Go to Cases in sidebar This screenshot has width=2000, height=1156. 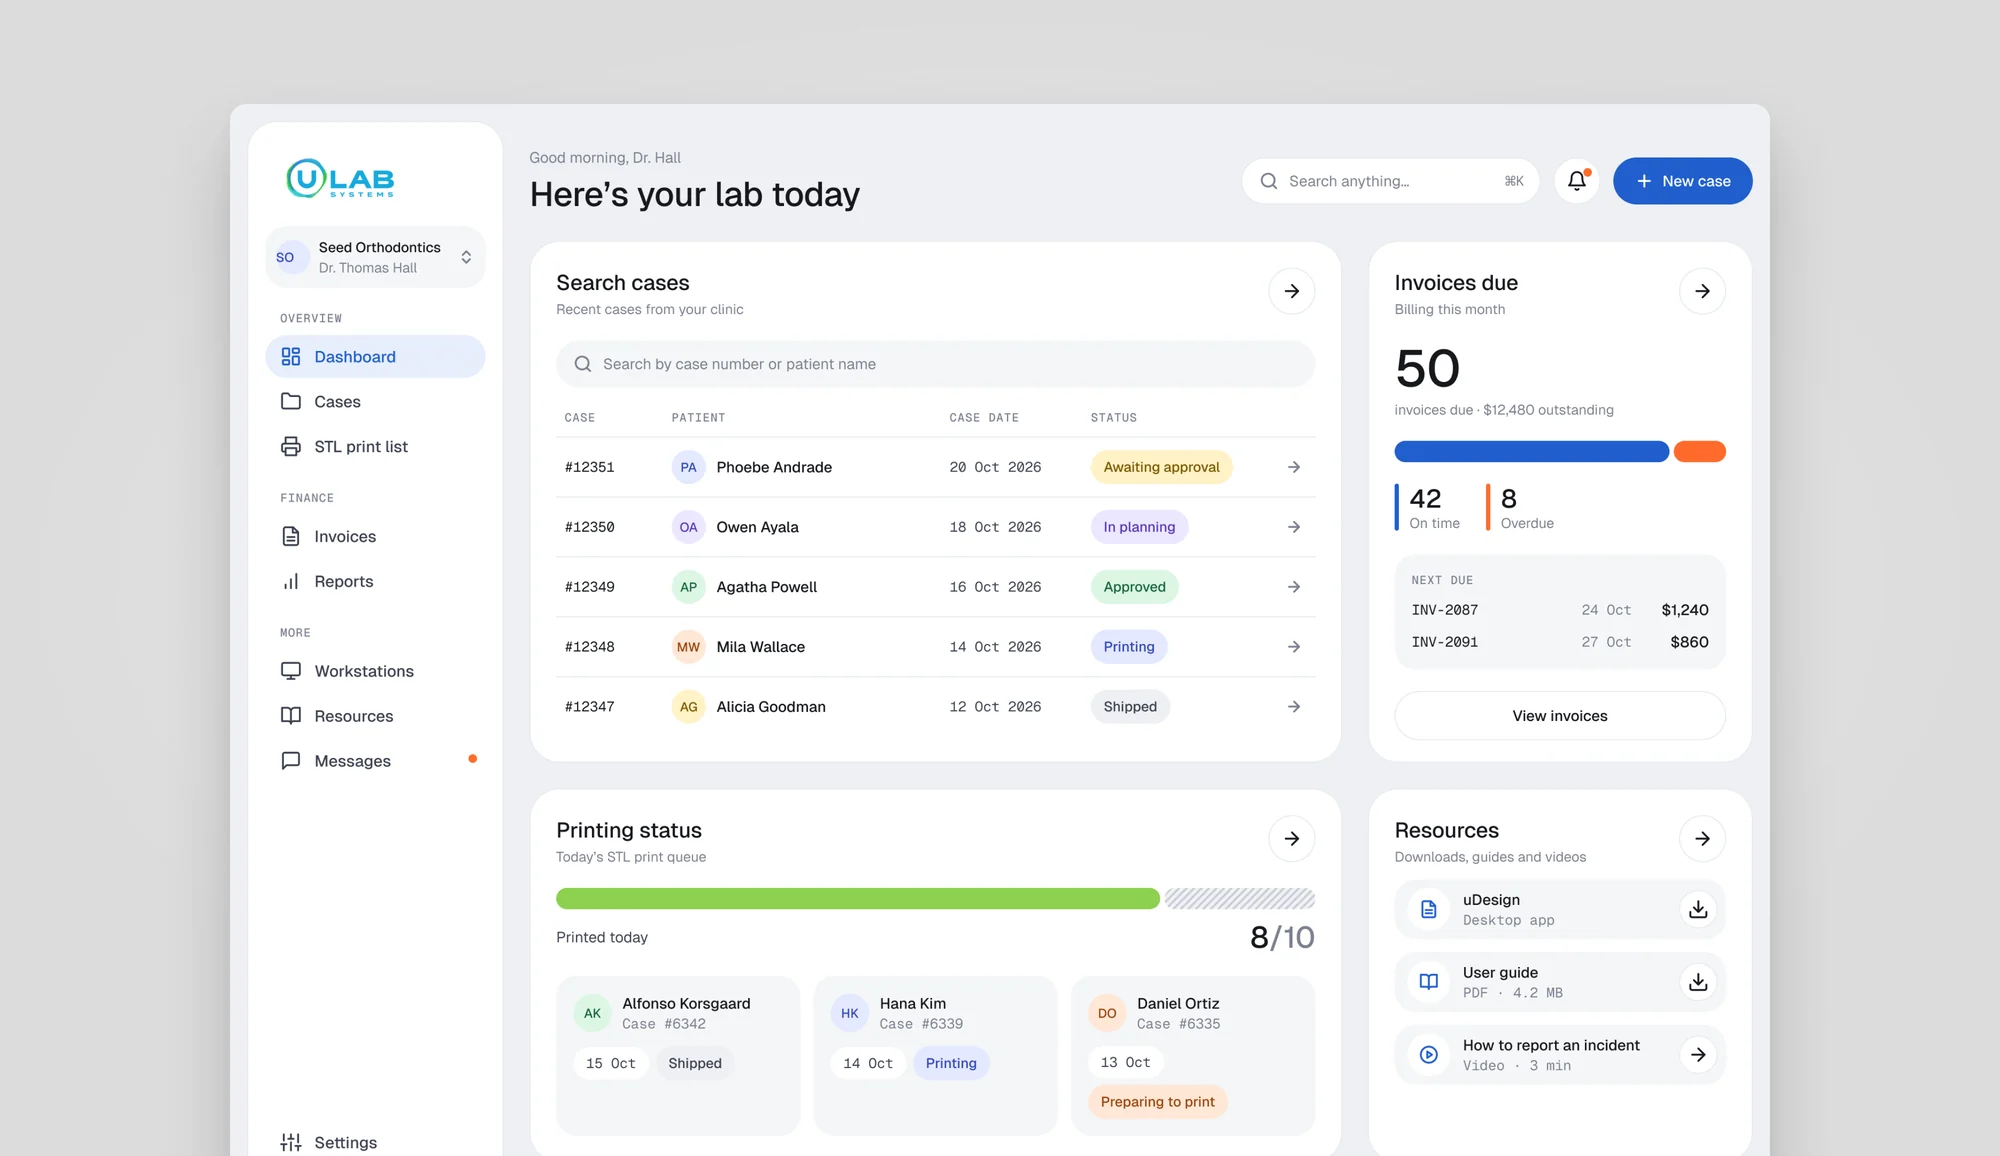pyautogui.click(x=375, y=402)
